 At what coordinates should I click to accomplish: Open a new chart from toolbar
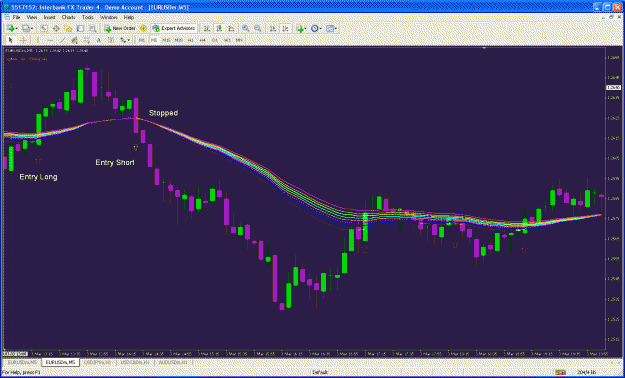(x=10, y=28)
